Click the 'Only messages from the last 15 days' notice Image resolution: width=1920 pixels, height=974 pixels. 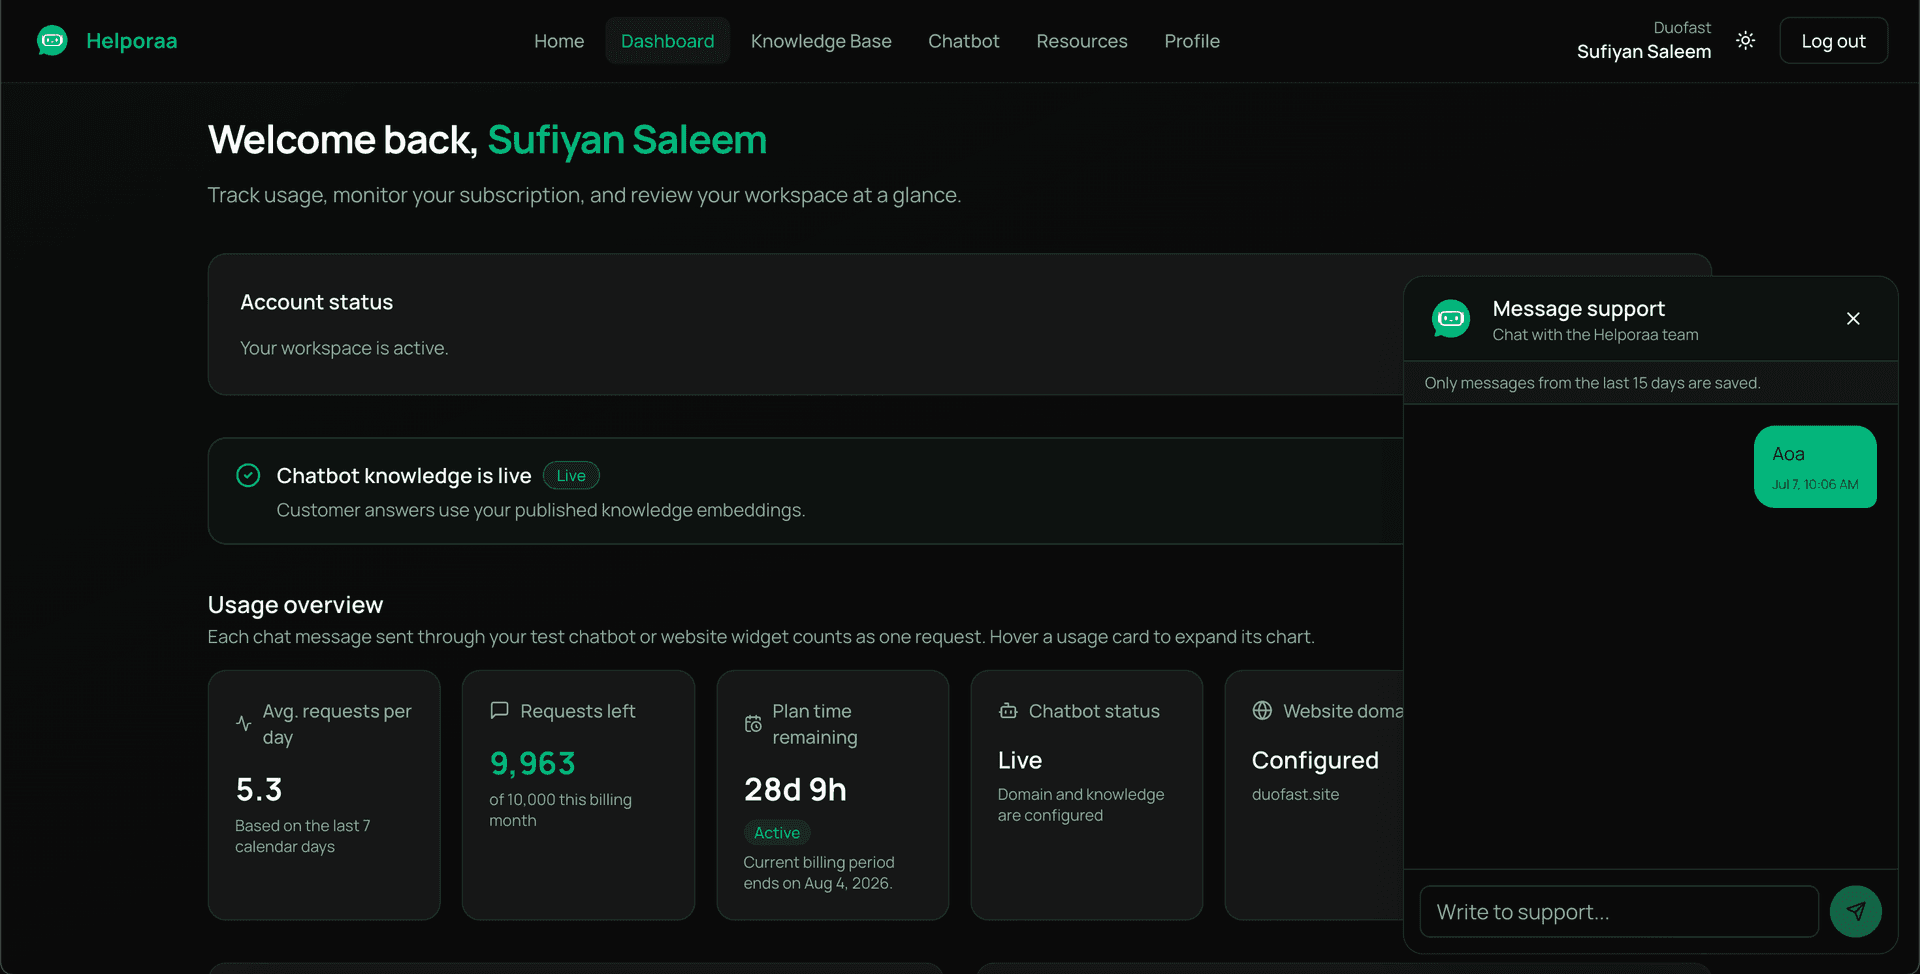1592,383
